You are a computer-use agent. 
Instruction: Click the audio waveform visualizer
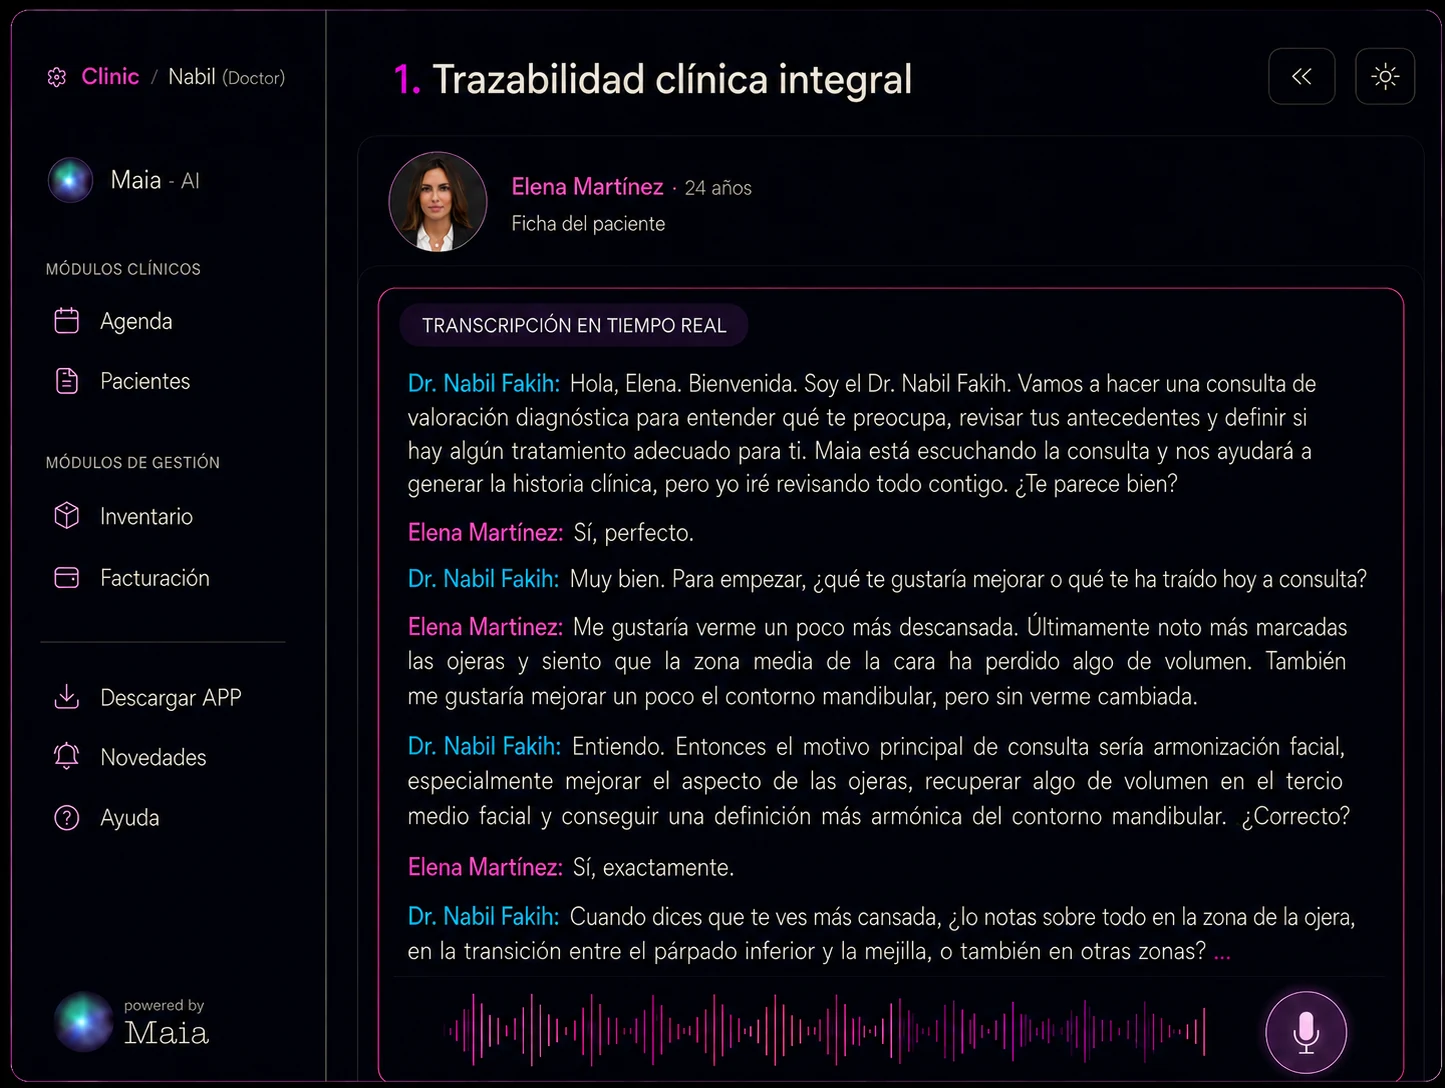point(826,1029)
